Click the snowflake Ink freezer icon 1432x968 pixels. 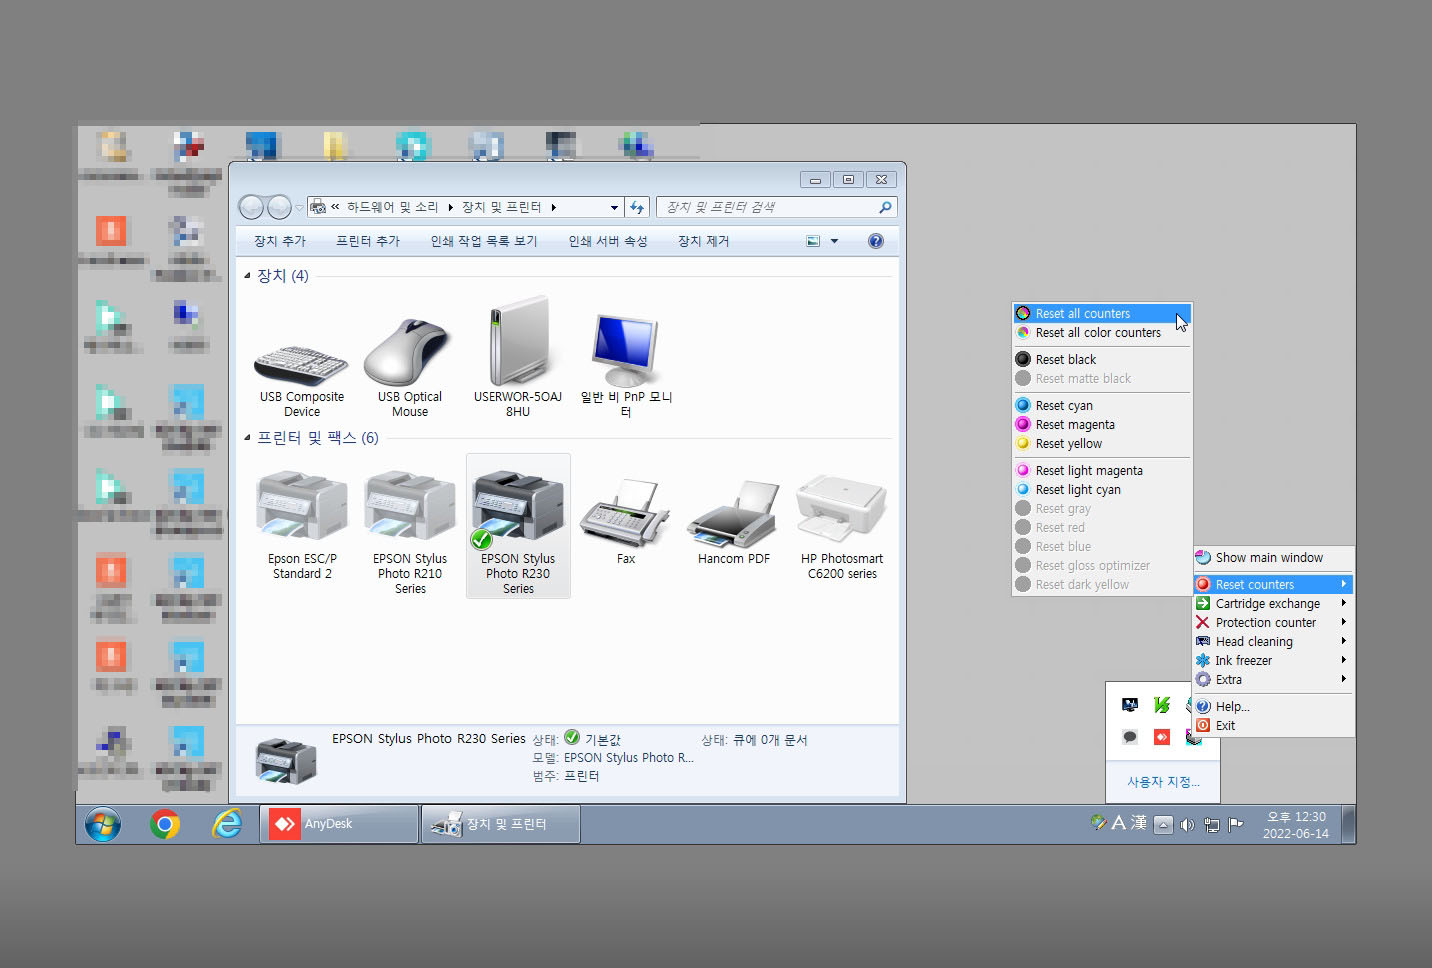[1203, 660]
